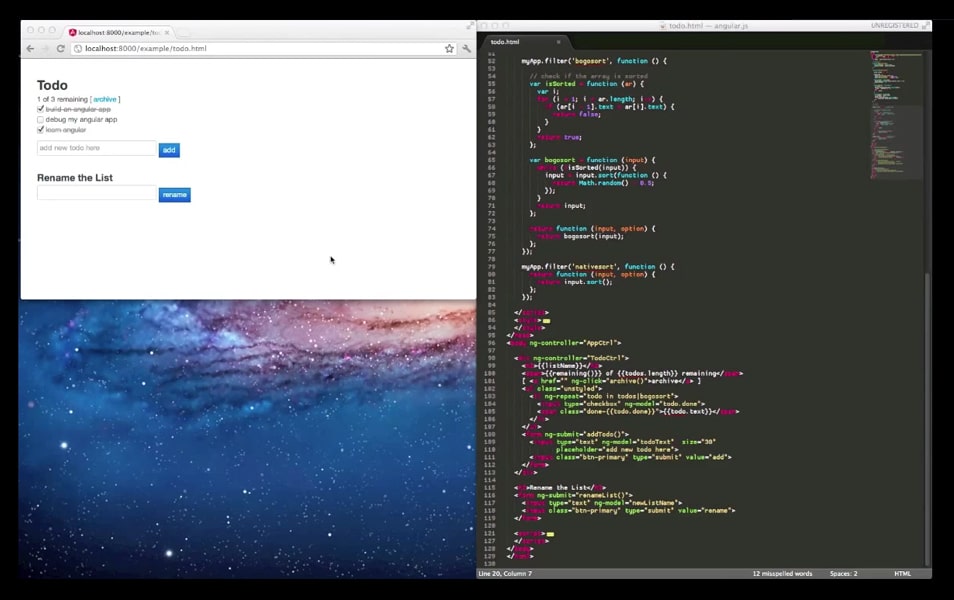Image resolution: width=954 pixels, height=600 pixels.
Task: Click ng-controller="AppCtrl" code line
Action: pyautogui.click(x=564, y=343)
